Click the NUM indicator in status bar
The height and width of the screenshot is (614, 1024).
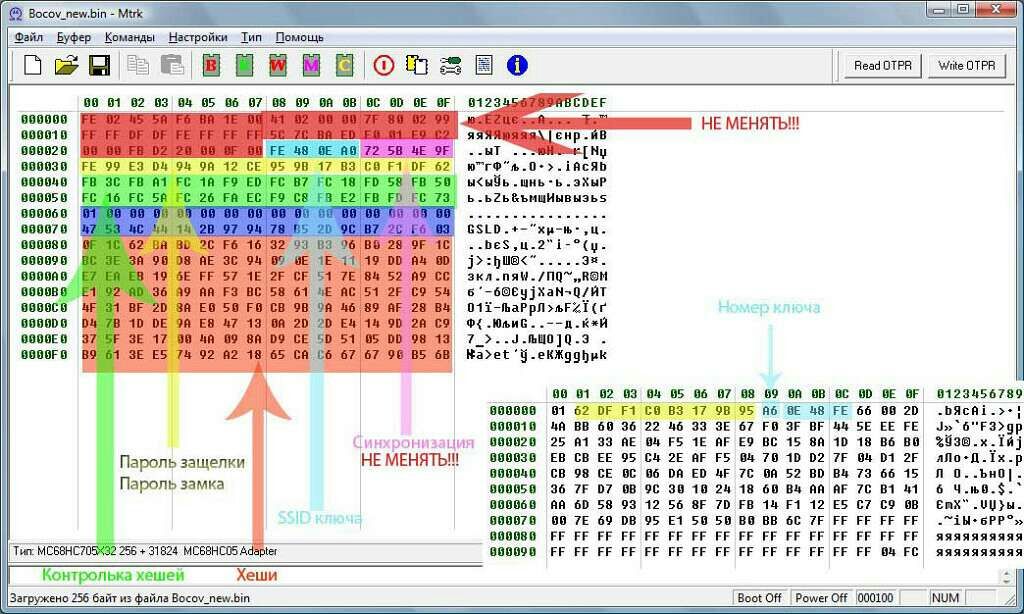point(945,598)
